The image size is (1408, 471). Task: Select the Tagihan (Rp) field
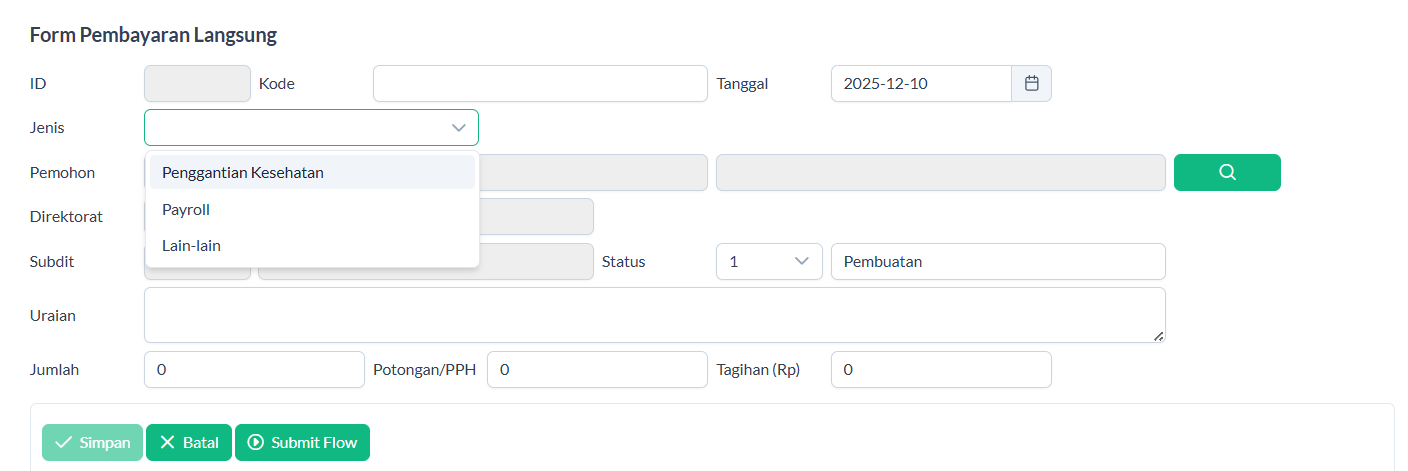[940, 370]
